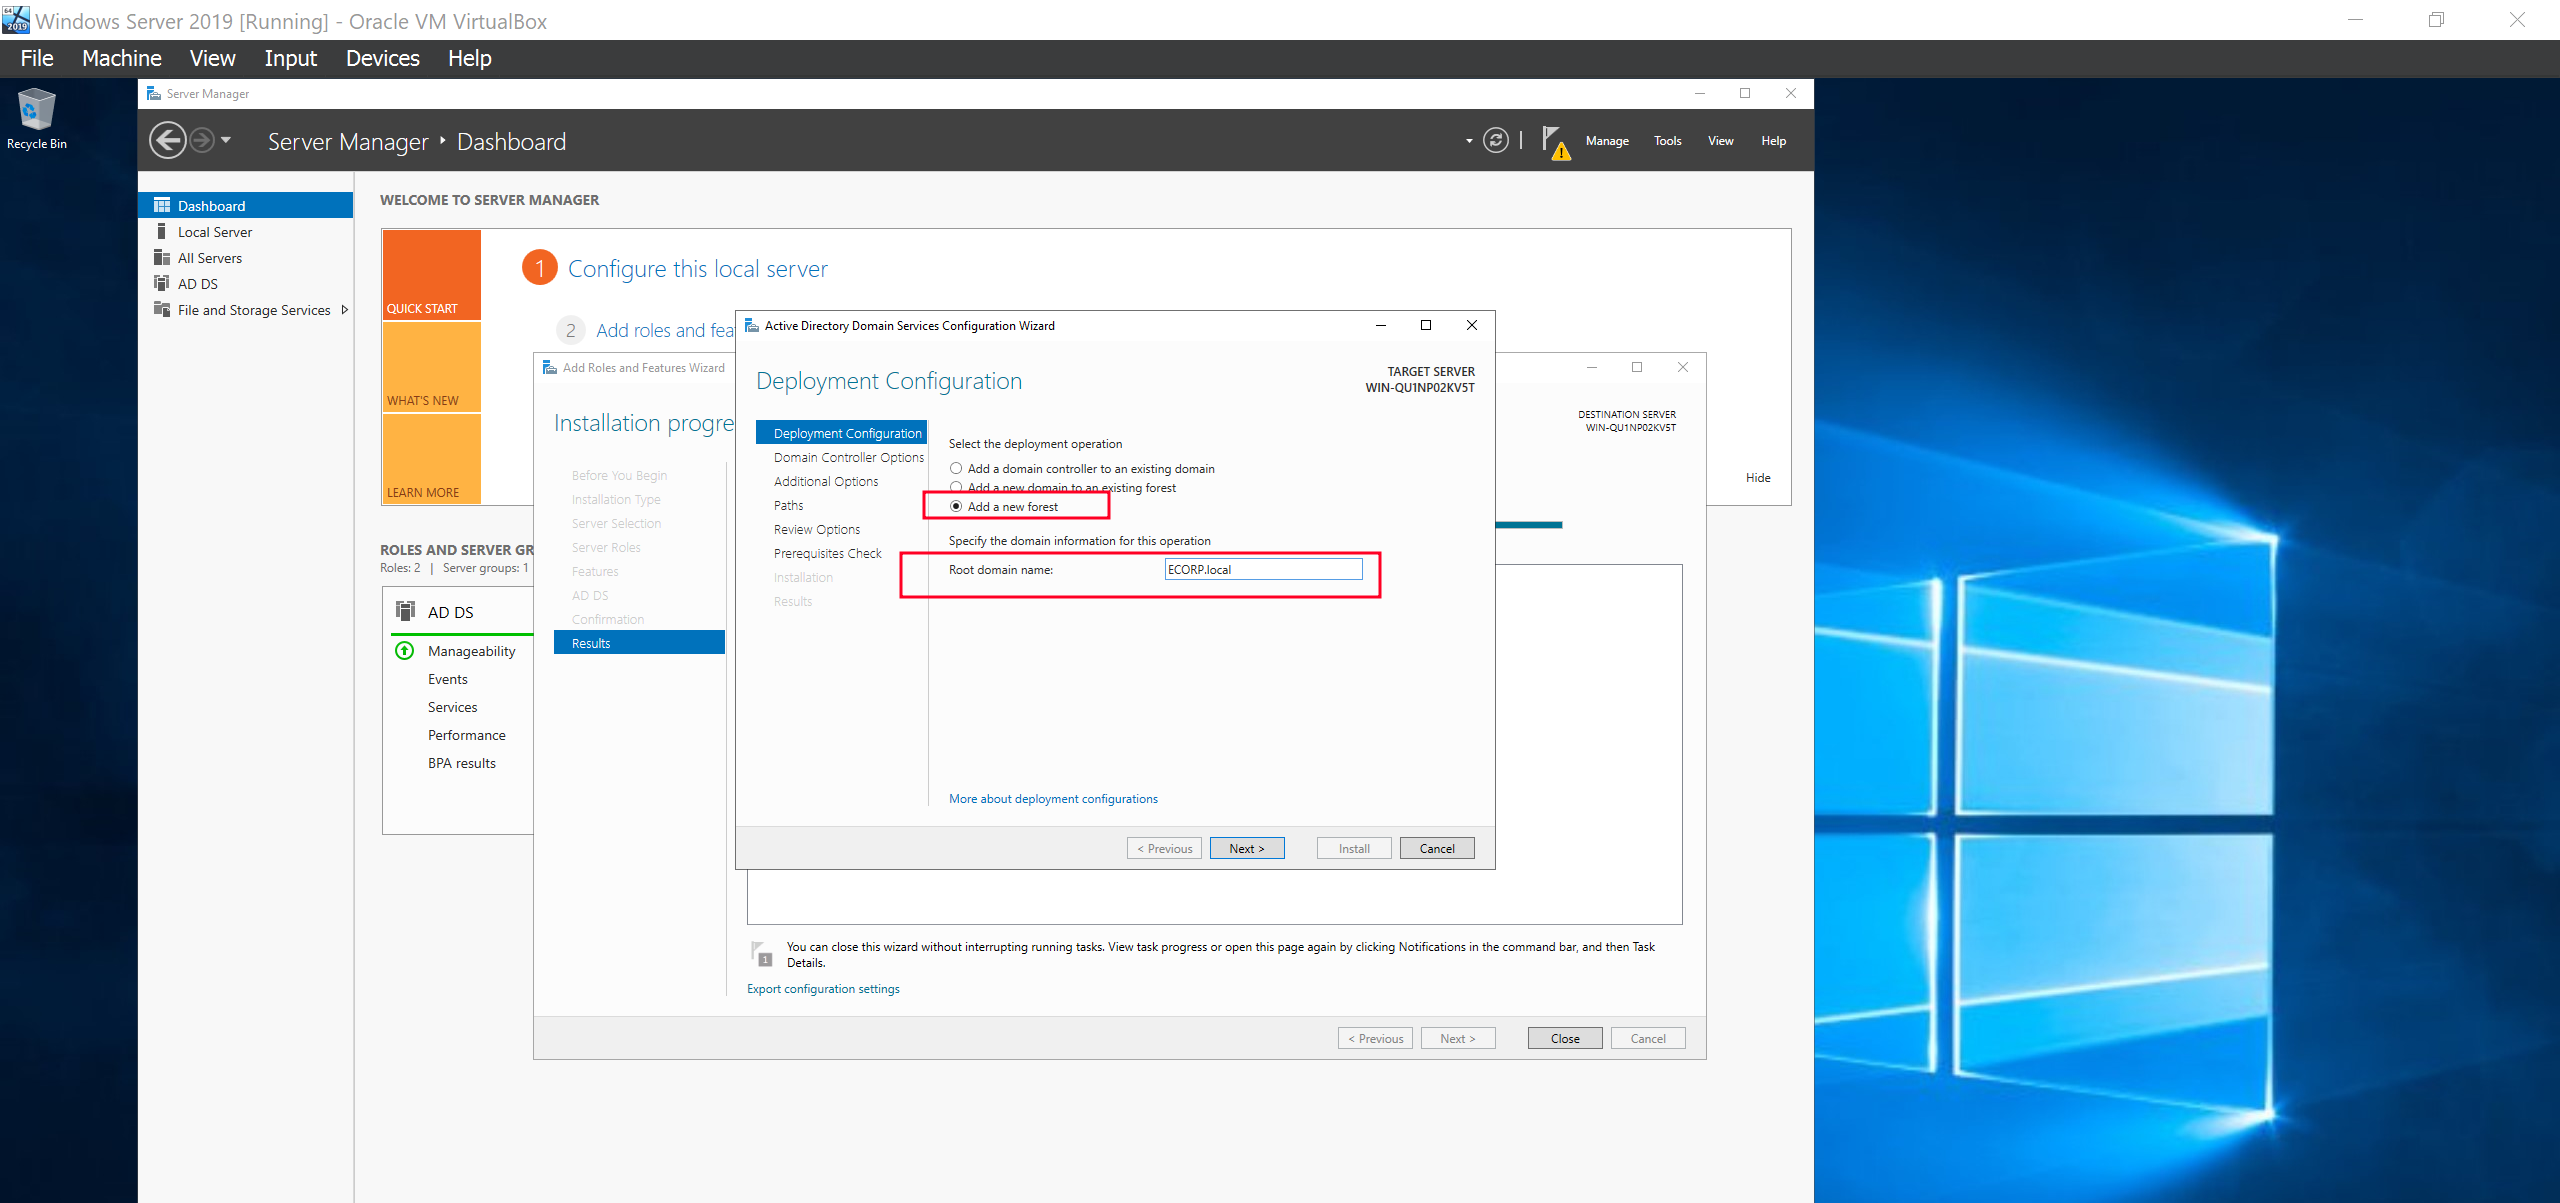
Task: Click Install in AD DS Configuration Wizard
Action: point(1354,848)
